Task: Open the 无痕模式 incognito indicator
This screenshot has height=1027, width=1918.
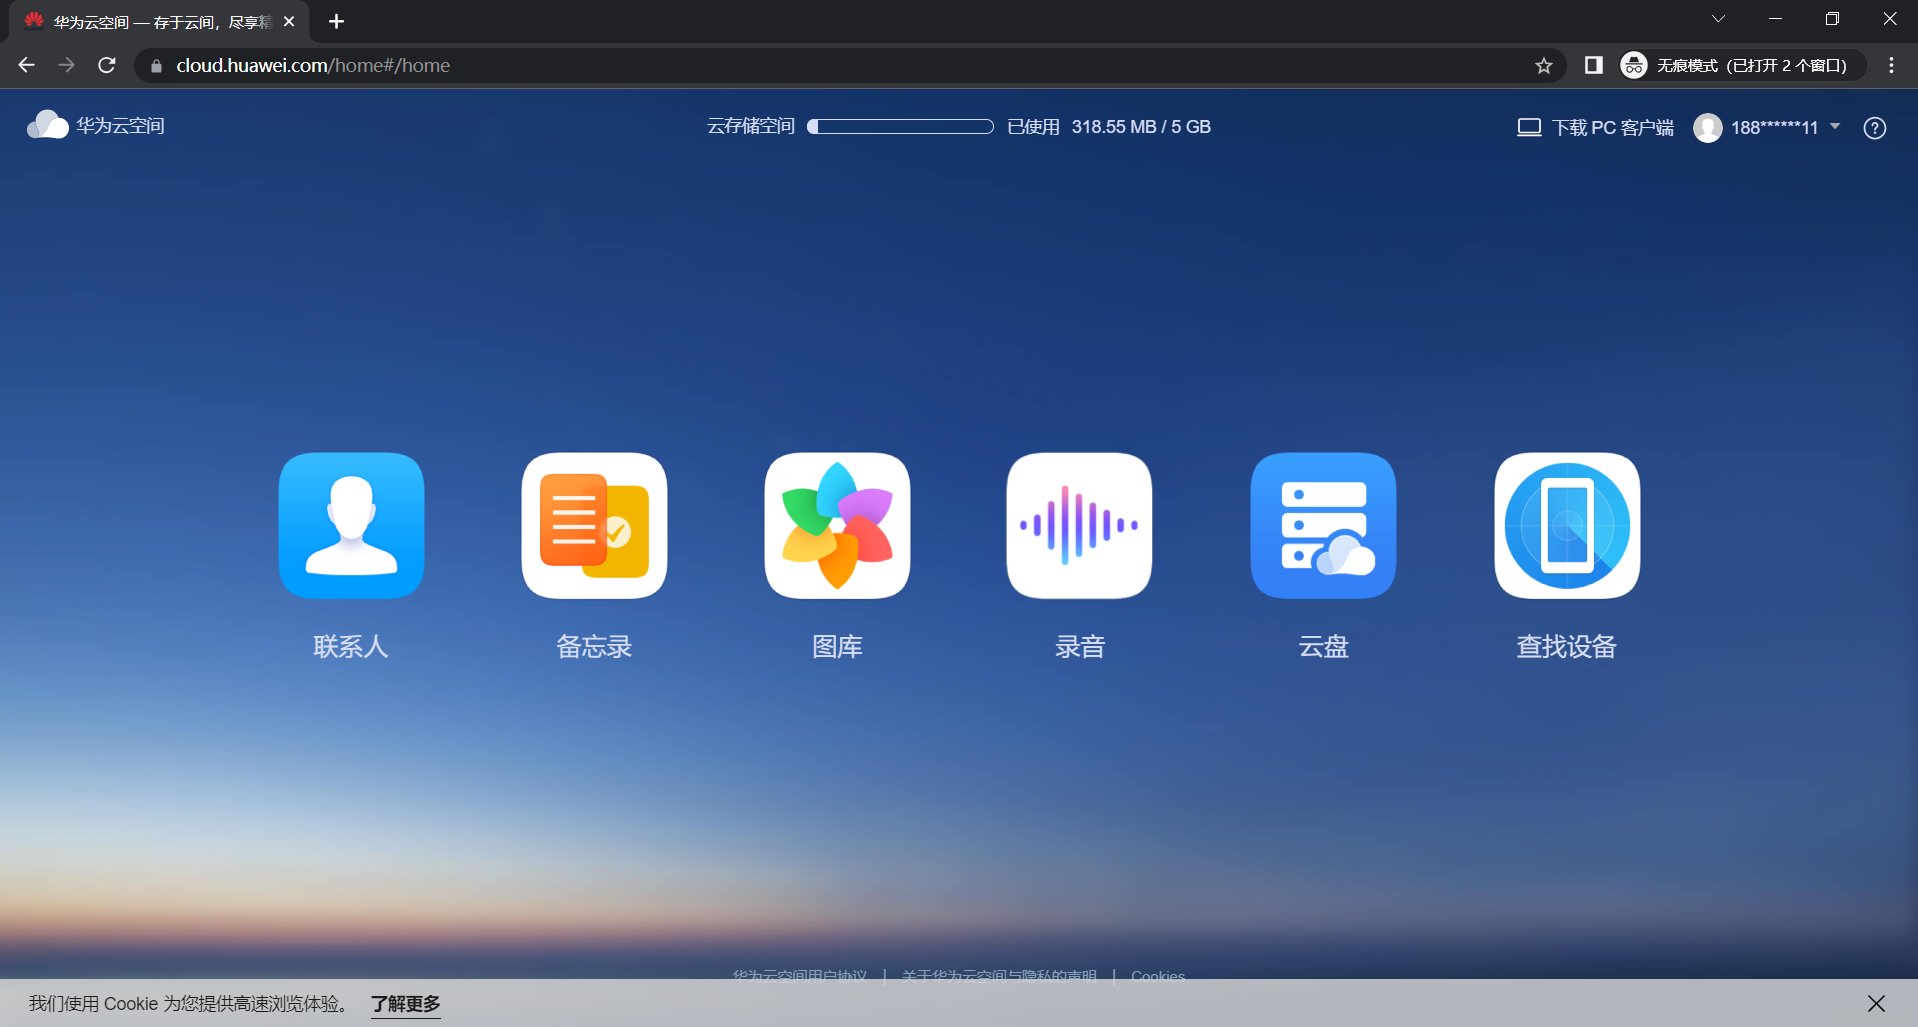Action: 1742,65
